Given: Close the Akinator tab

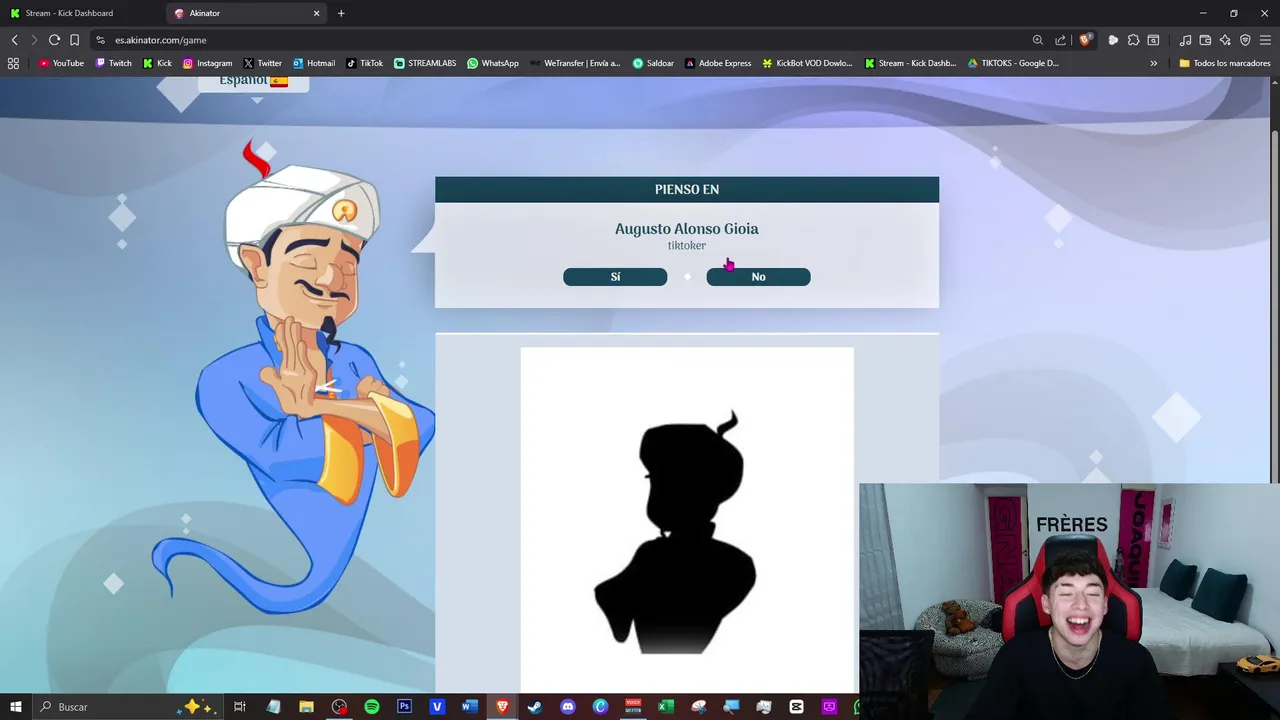Looking at the screenshot, I should [x=317, y=13].
